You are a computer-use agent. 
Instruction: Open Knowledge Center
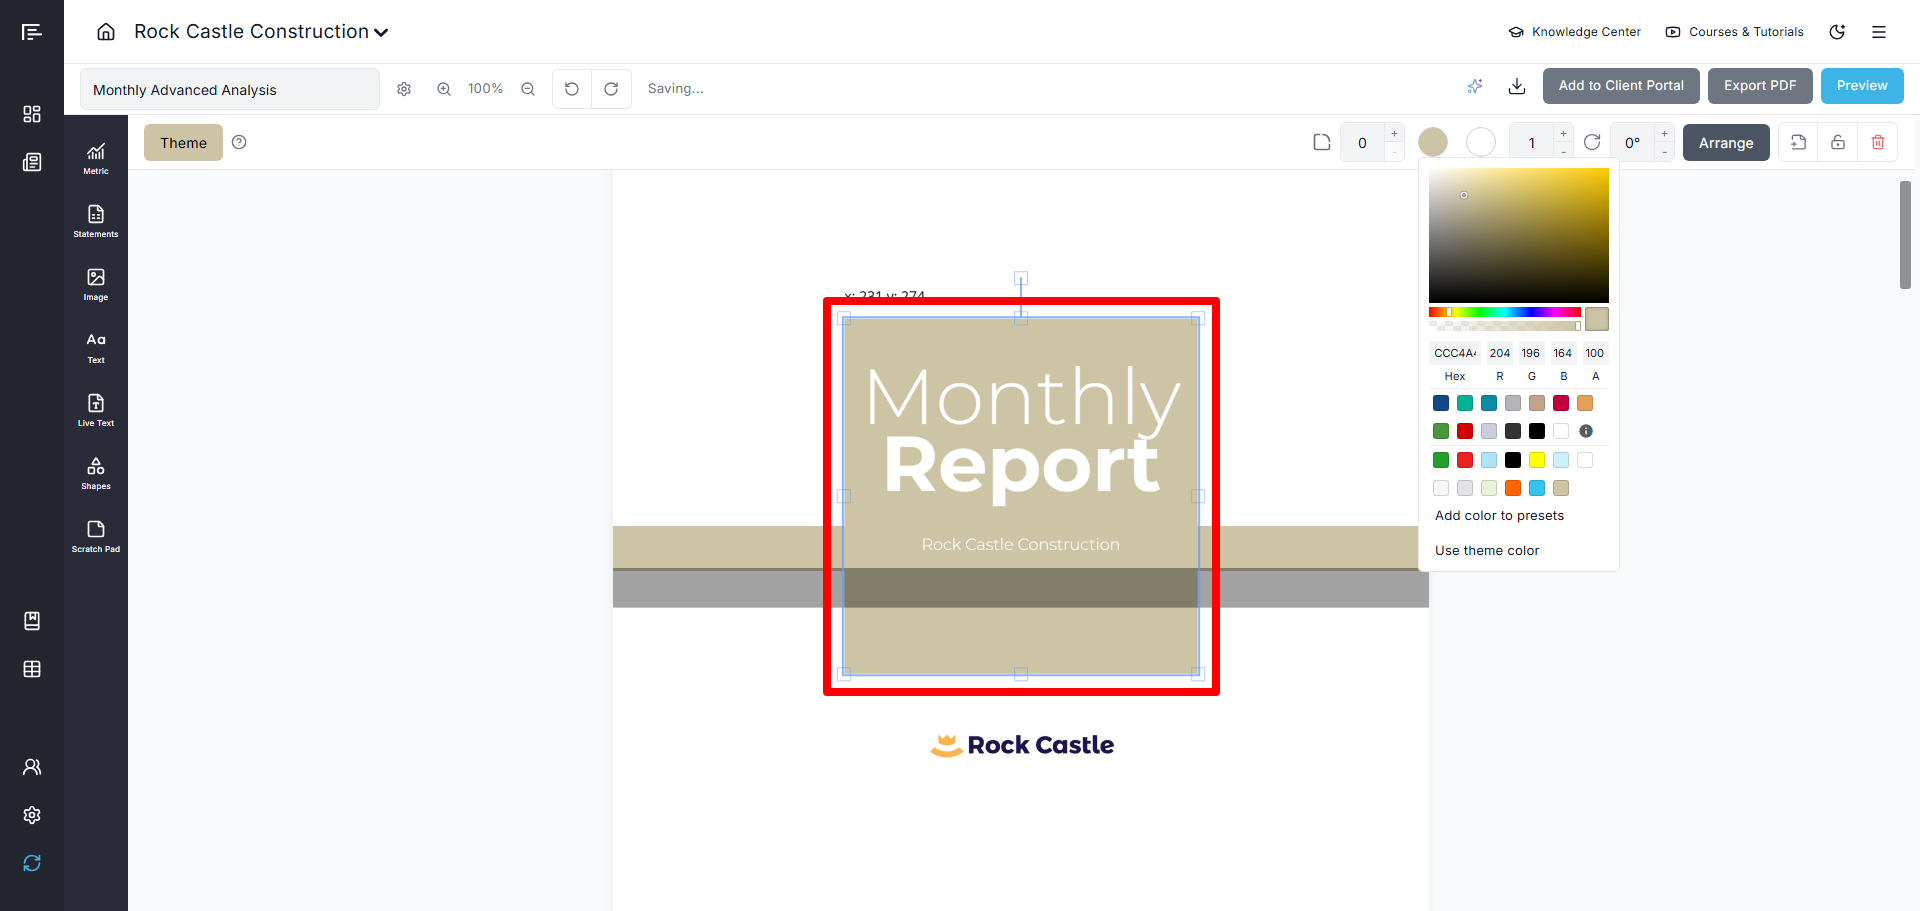[1575, 32]
